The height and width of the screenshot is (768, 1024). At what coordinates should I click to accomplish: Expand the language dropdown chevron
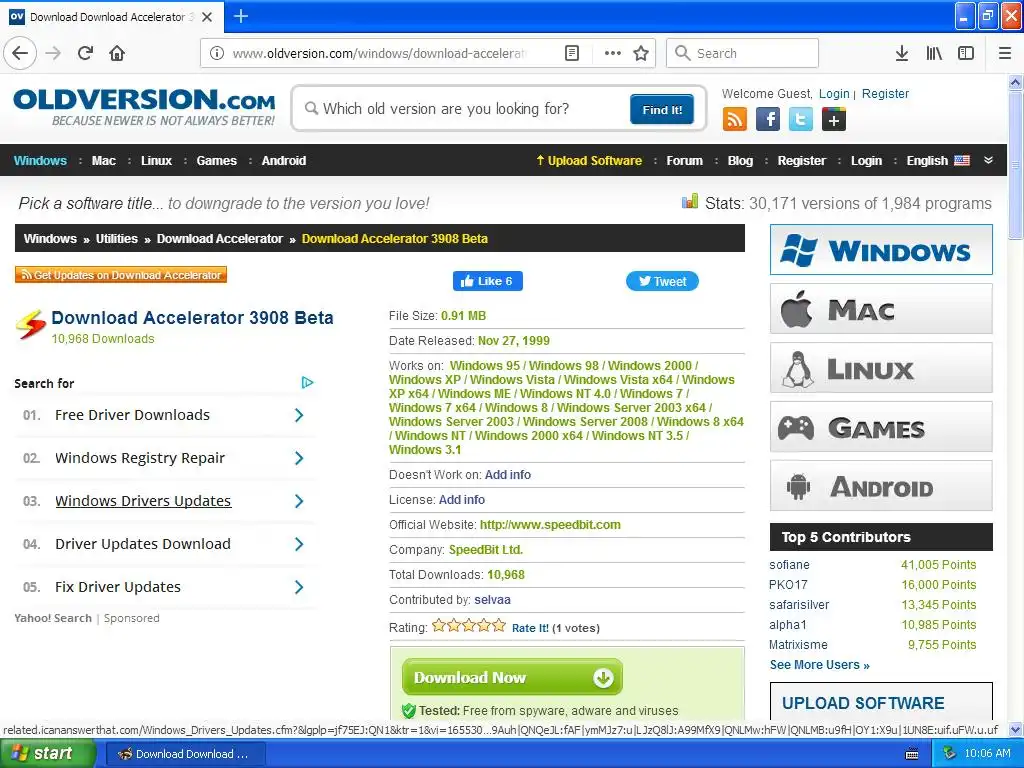pos(989,161)
